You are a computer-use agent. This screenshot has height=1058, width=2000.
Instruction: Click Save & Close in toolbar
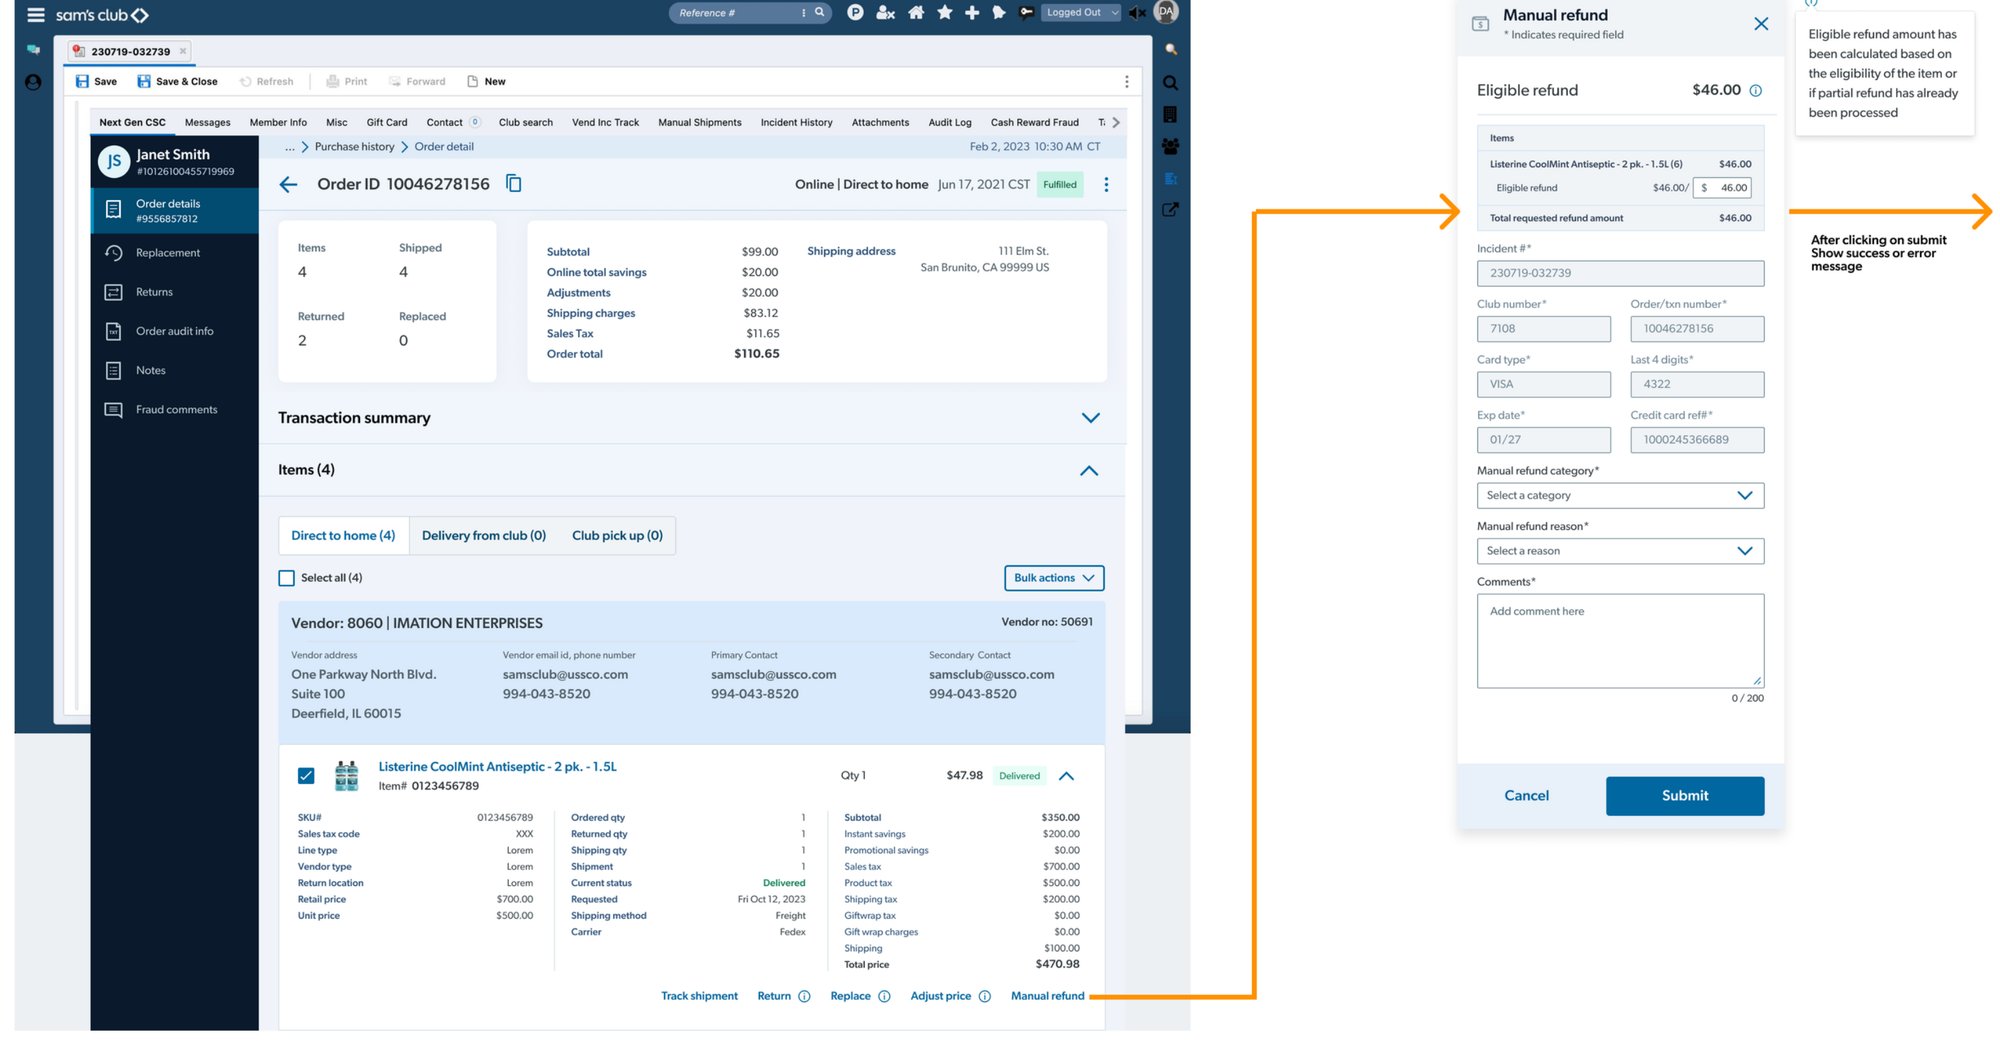click(177, 82)
